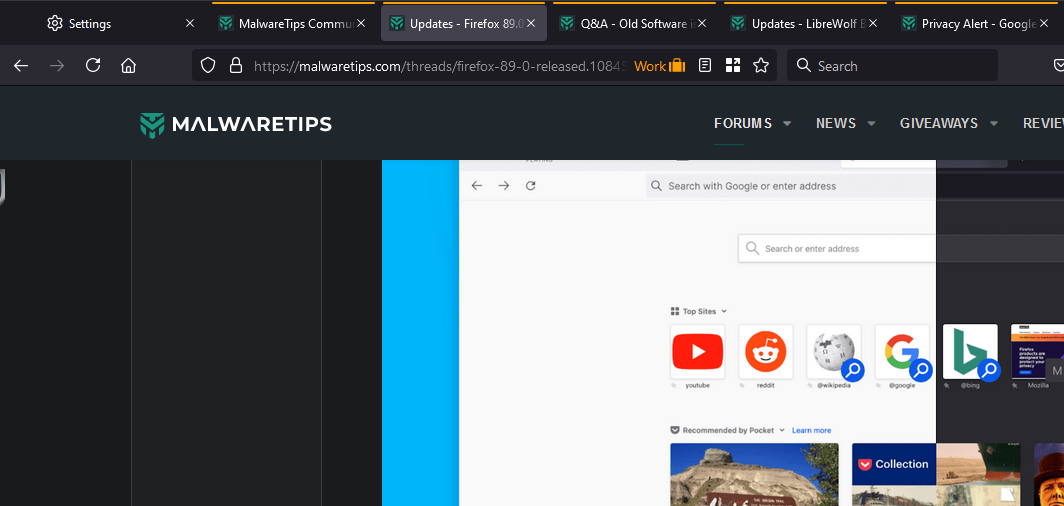Expand Recommended by Pocket chevron in image
The height and width of the screenshot is (506, 1064).
(782, 430)
